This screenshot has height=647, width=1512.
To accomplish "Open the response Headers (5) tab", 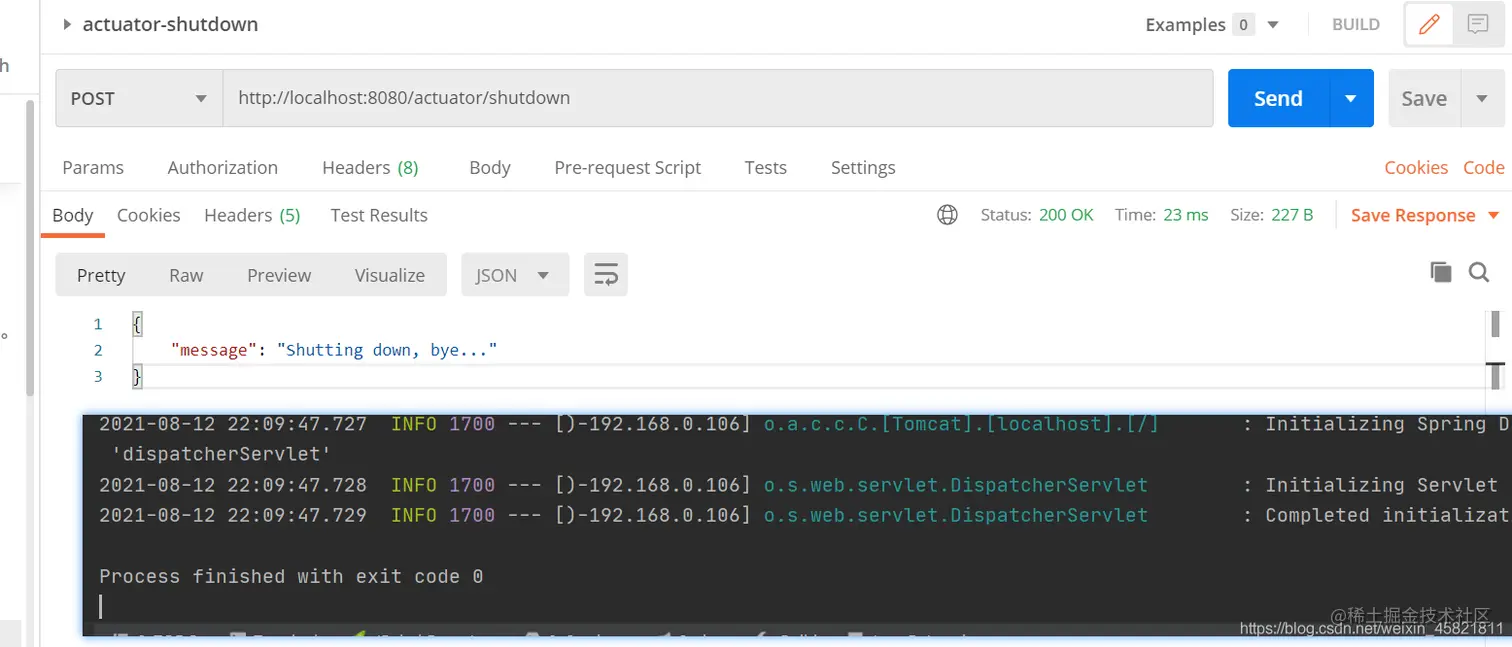I will pos(252,215).
